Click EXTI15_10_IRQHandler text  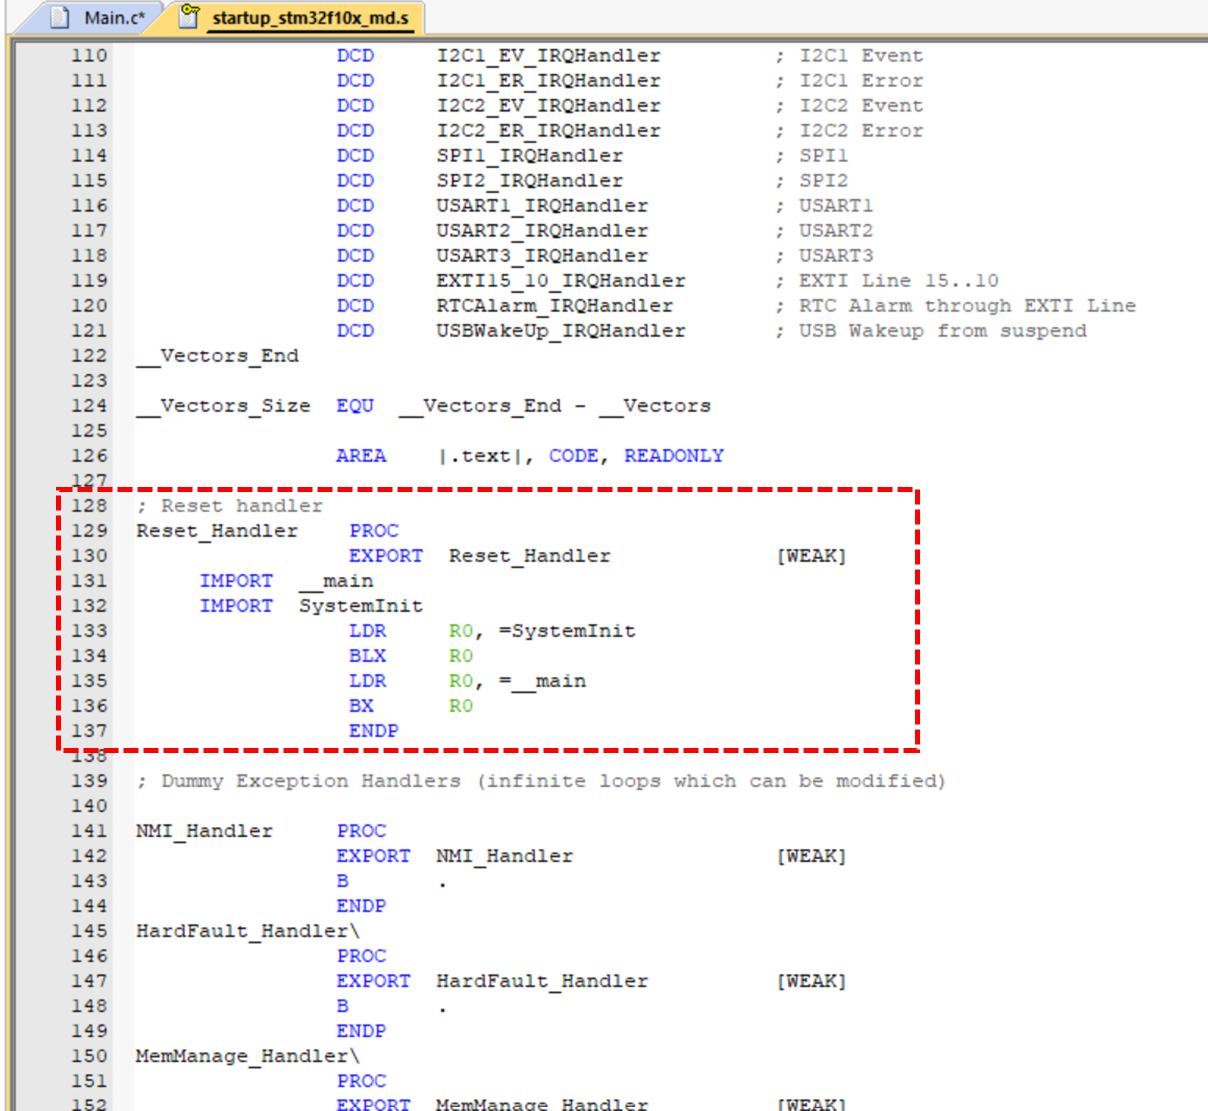tap(561, 281)
